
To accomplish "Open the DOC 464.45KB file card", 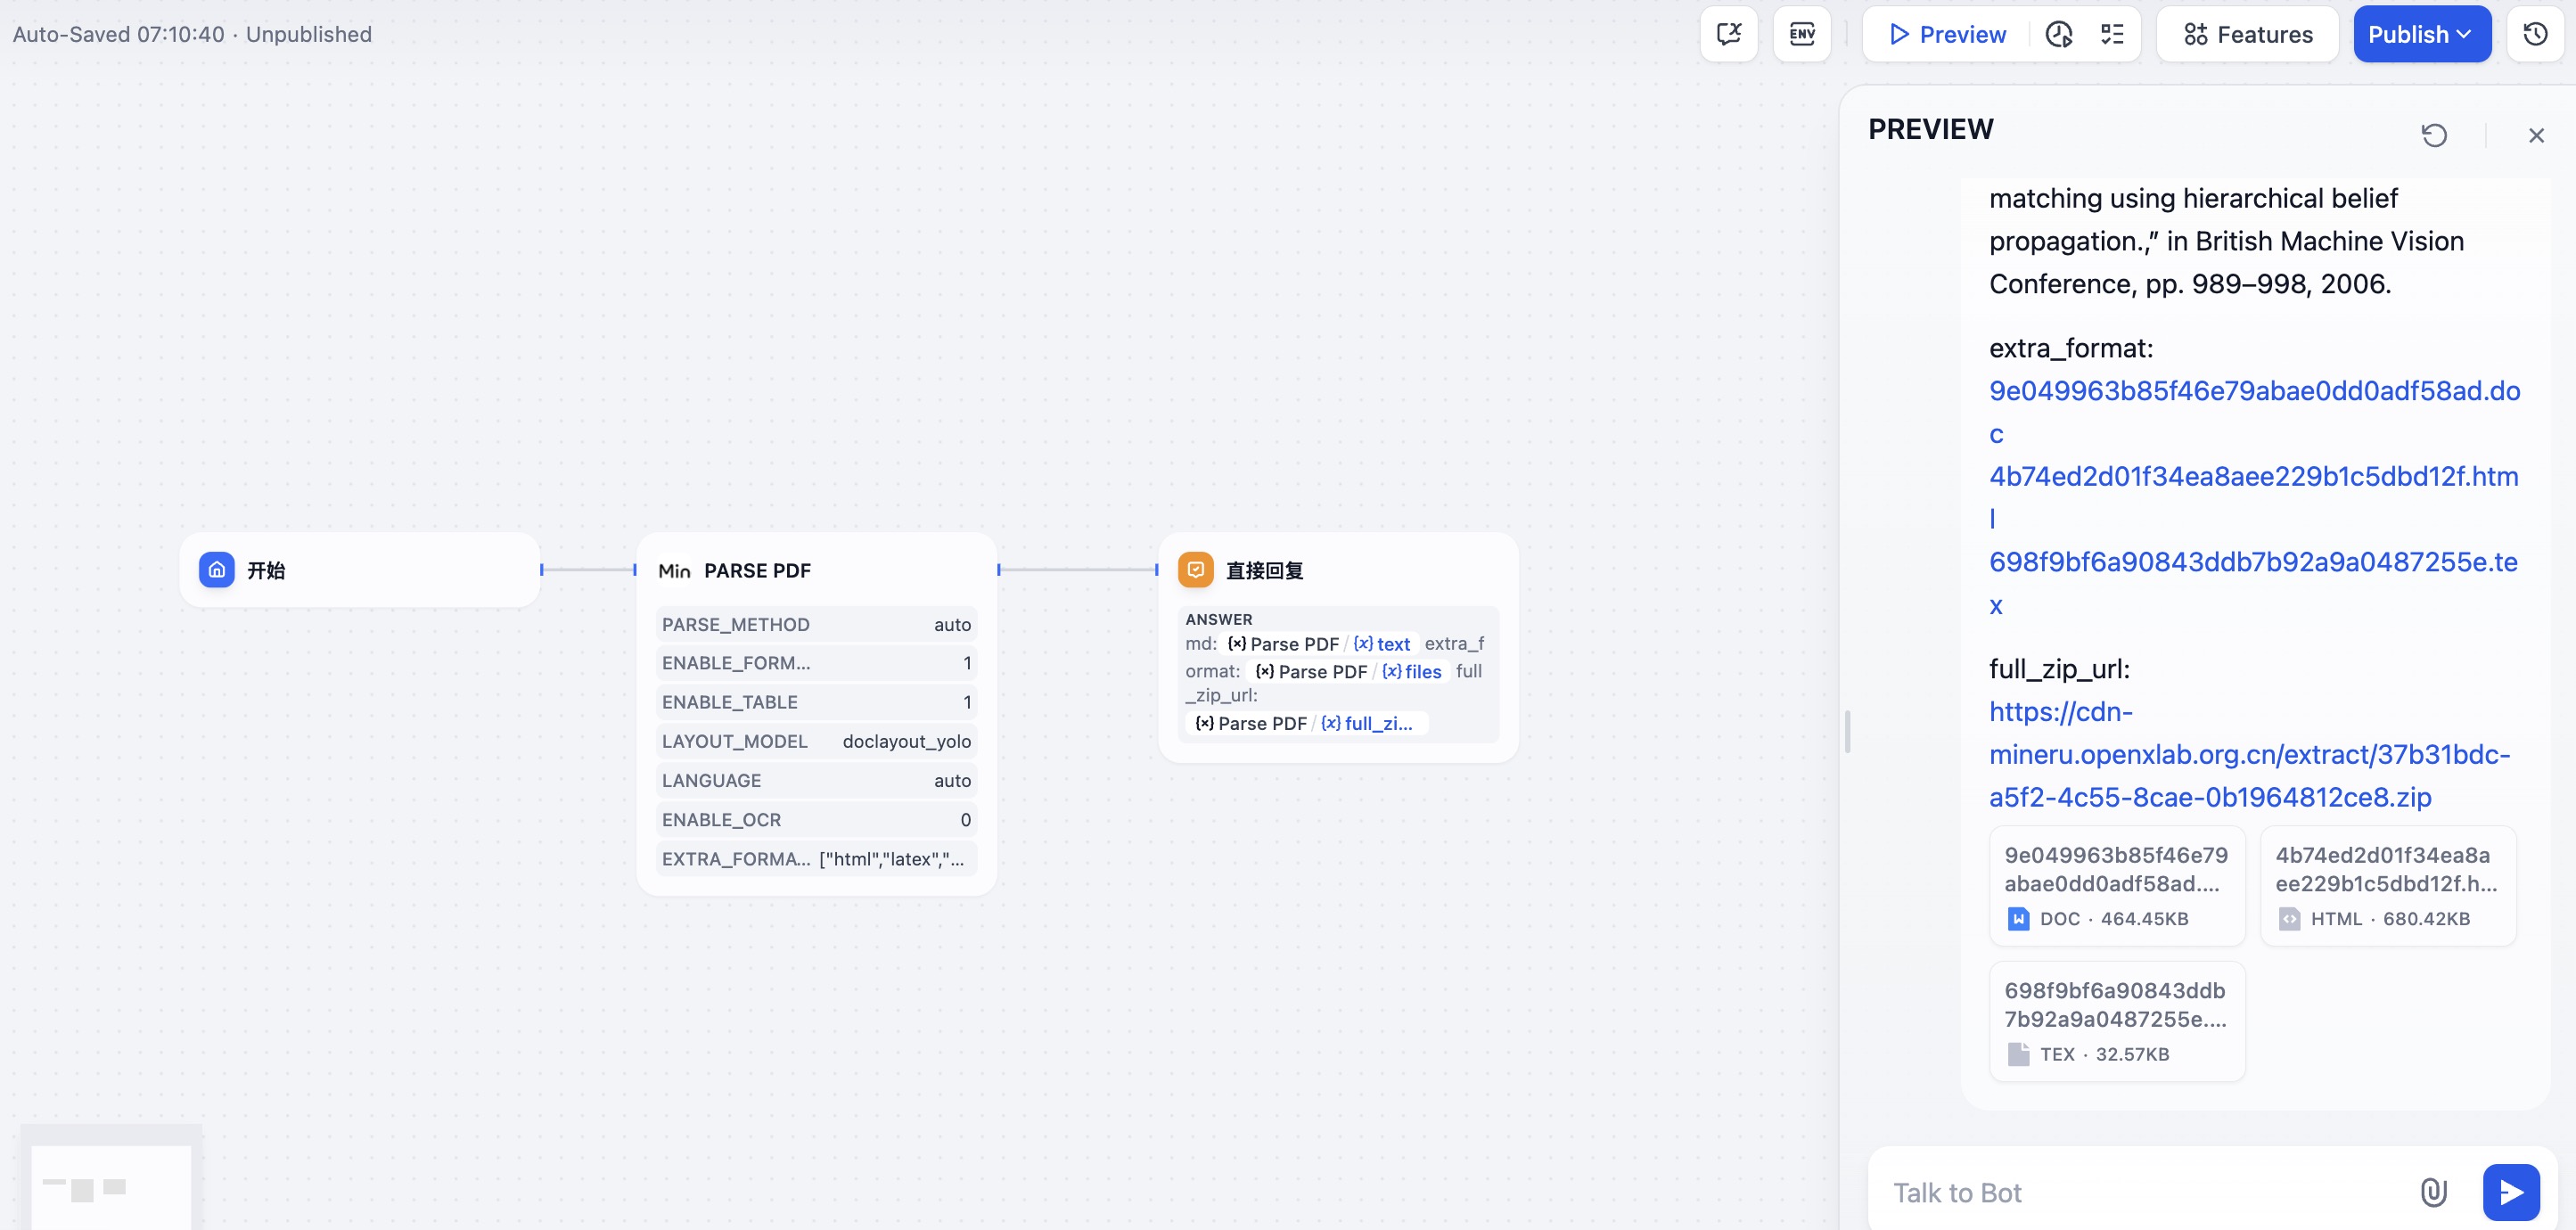I will (2116, 885).
